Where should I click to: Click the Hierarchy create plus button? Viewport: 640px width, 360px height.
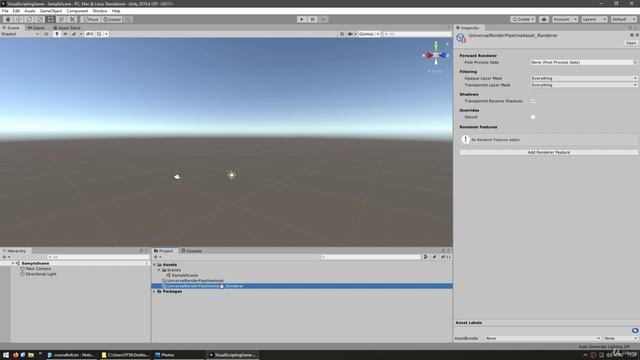click(x=6, y=257)
